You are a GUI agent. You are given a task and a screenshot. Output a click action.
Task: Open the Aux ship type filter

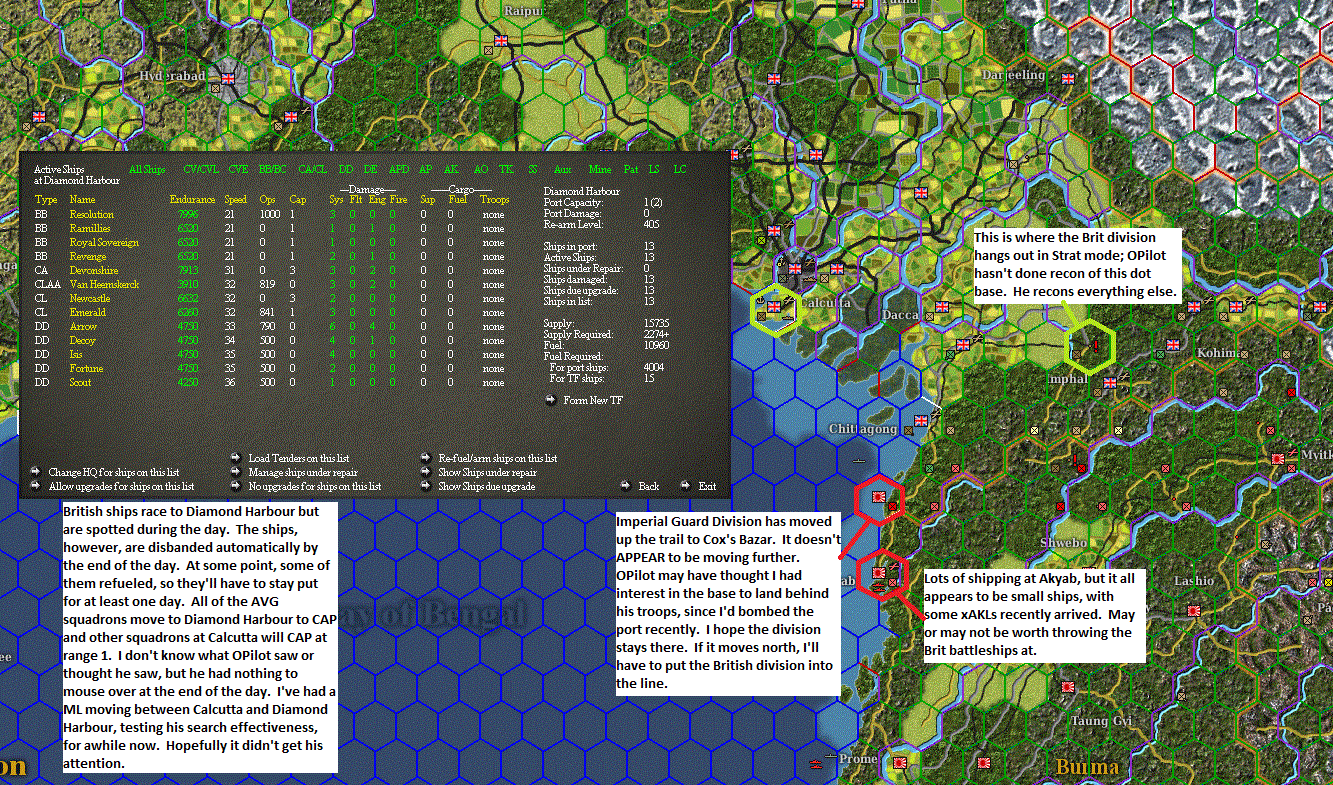click(563, 170)
